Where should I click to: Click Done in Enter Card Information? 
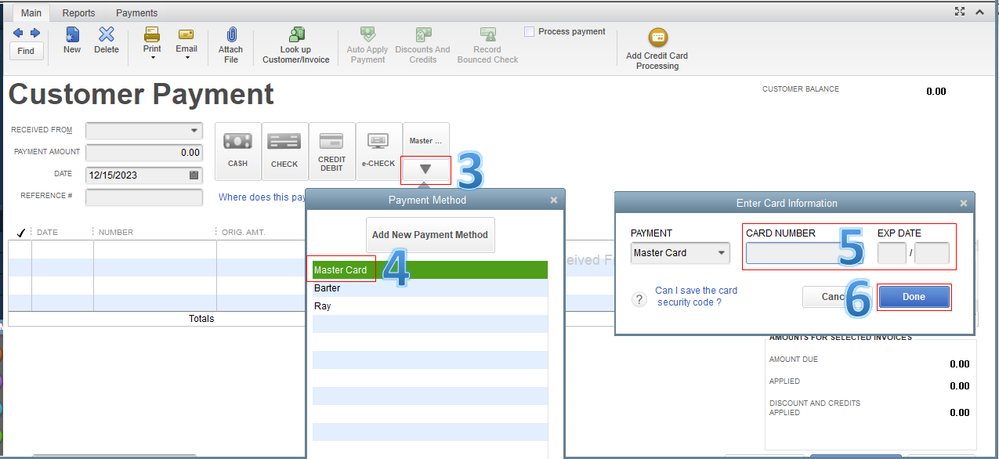[x=914, y=296]
